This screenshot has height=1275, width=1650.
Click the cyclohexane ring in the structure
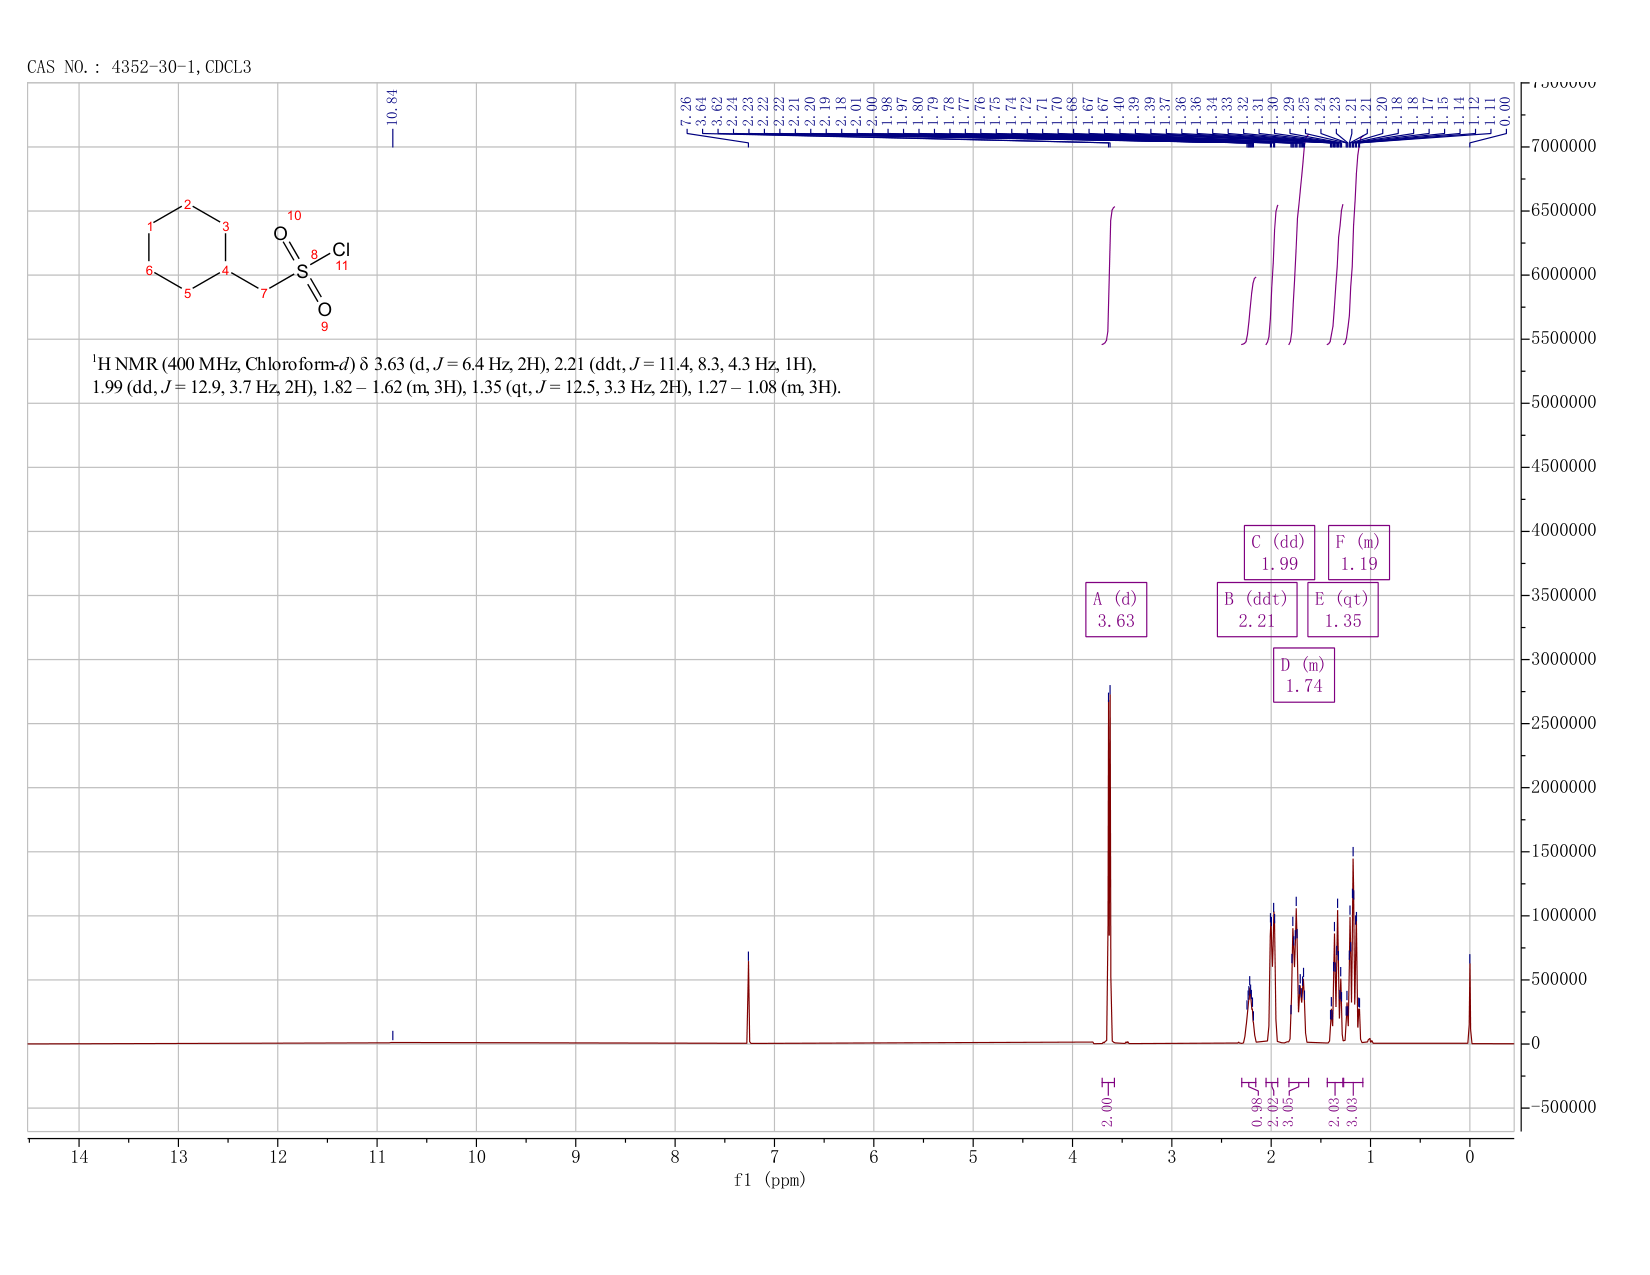tap(187, 249)
